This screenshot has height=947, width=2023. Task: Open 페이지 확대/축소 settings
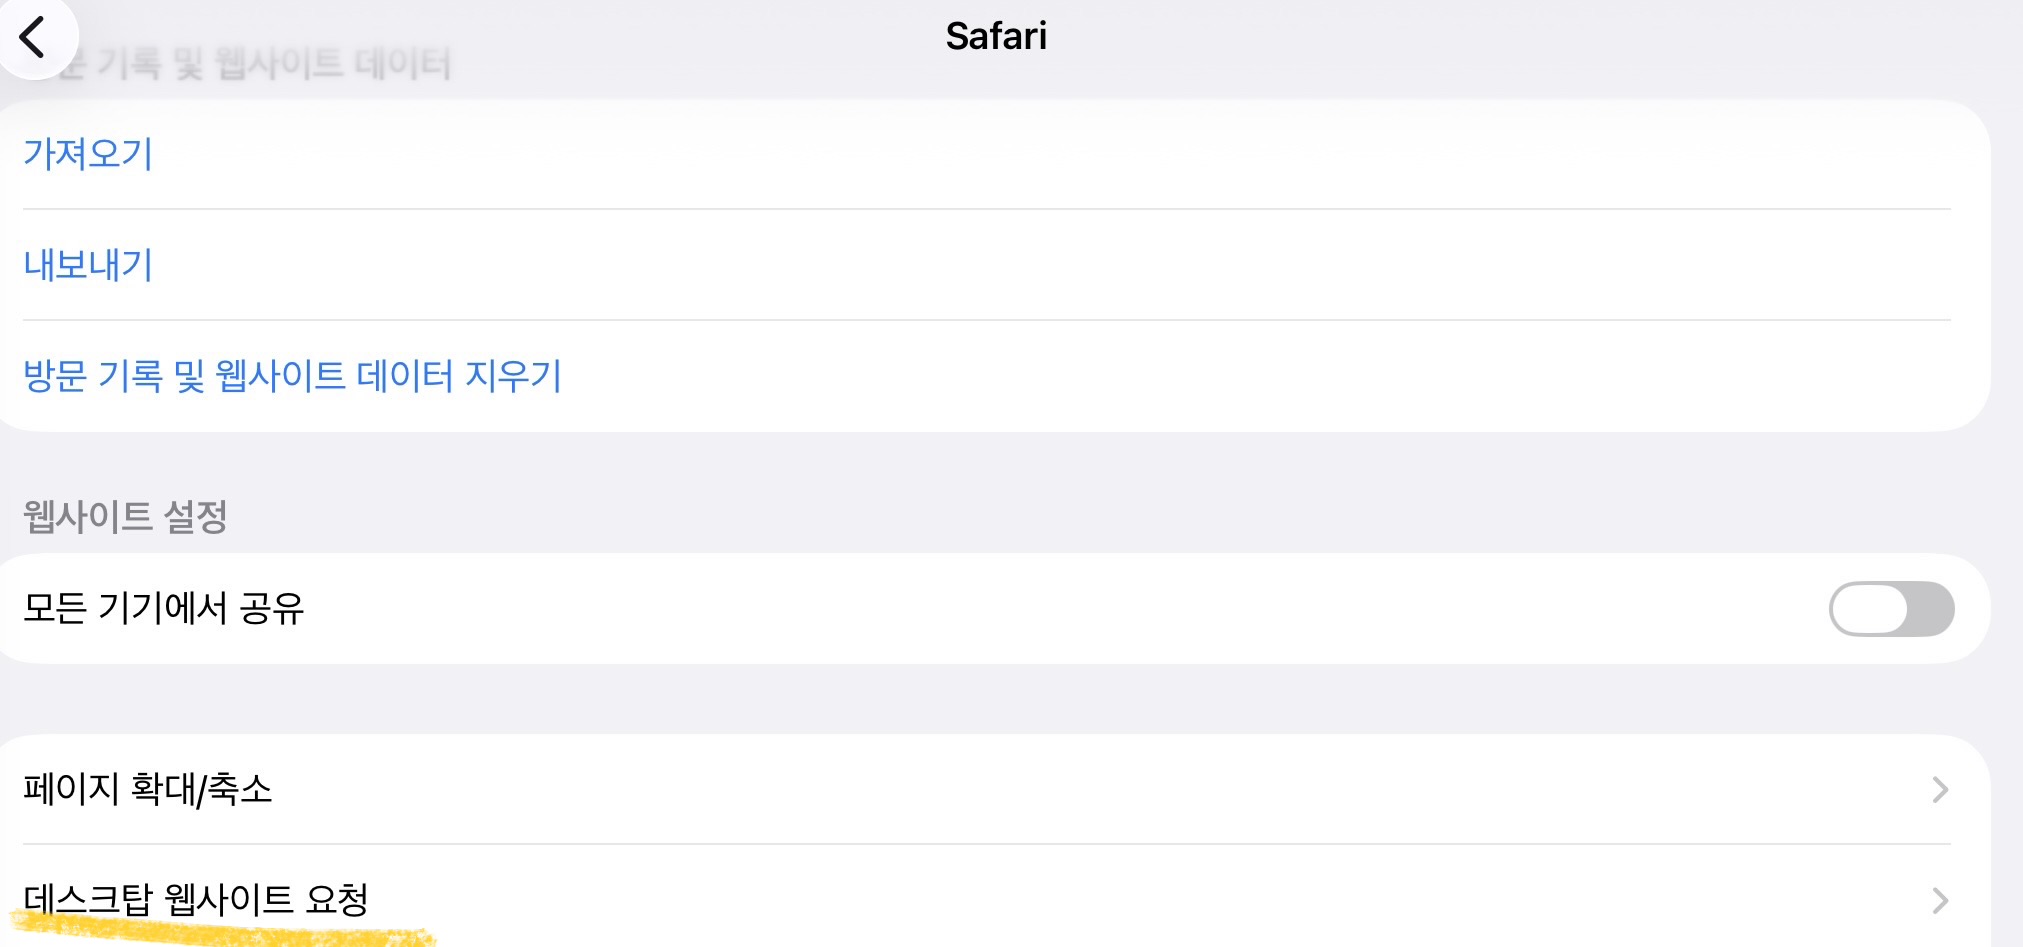click(148, 789)
